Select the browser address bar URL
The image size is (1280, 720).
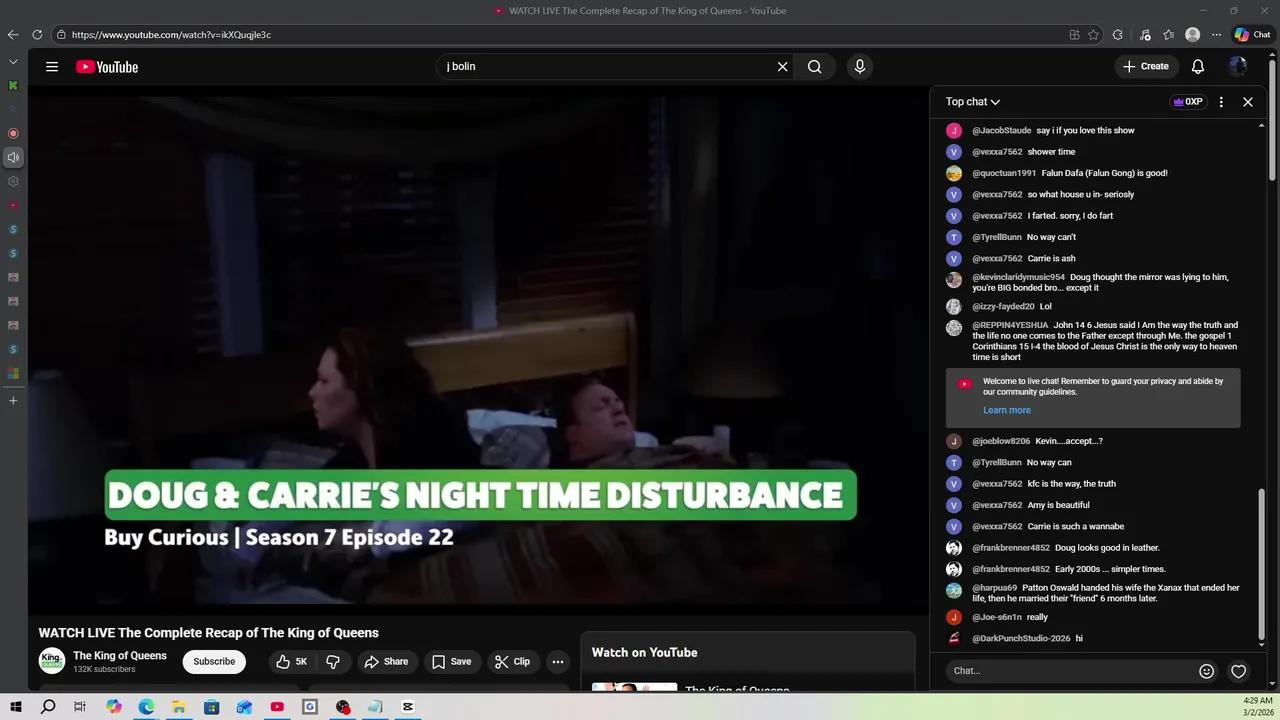tap(171, 35)
